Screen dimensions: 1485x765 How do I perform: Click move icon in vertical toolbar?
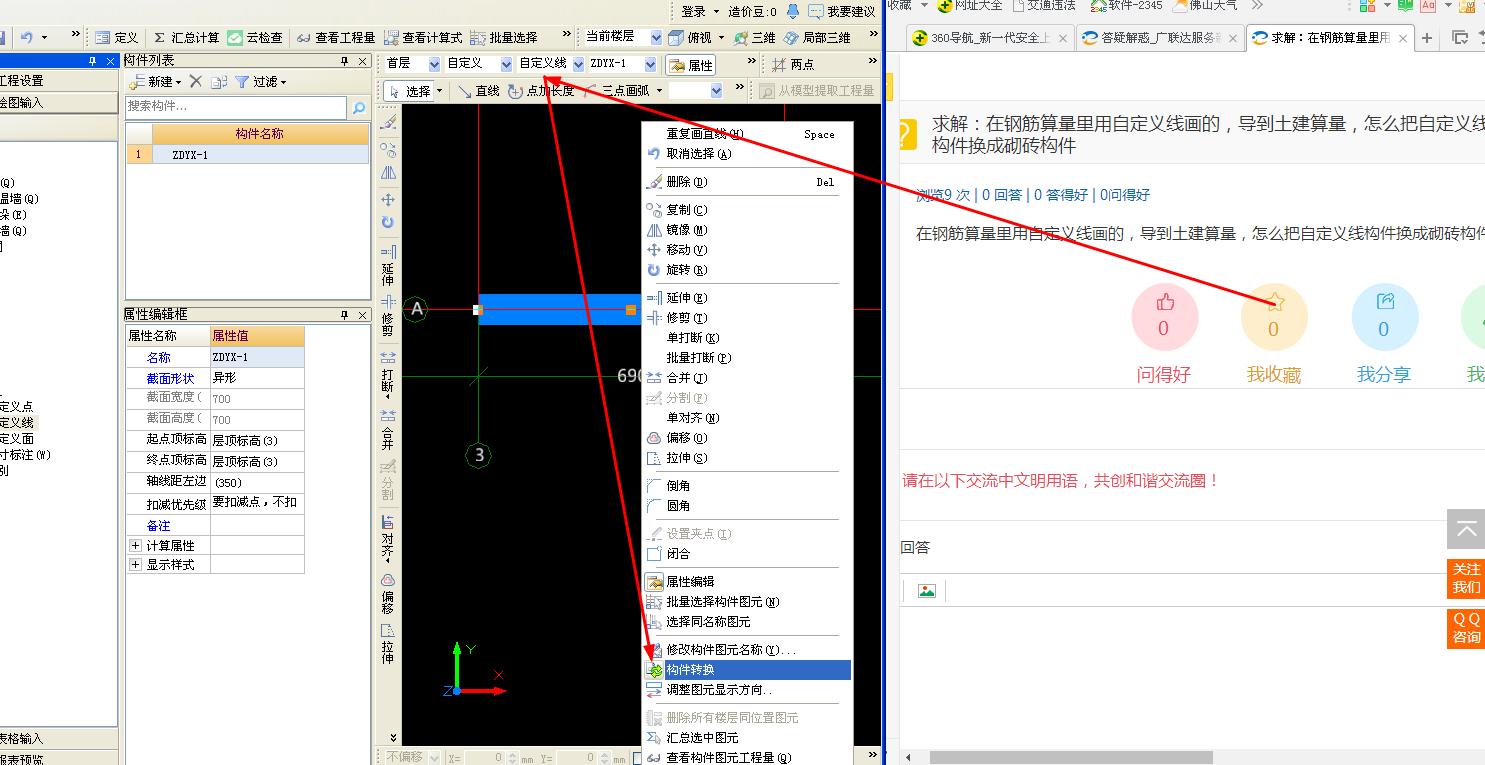[388, 199]
